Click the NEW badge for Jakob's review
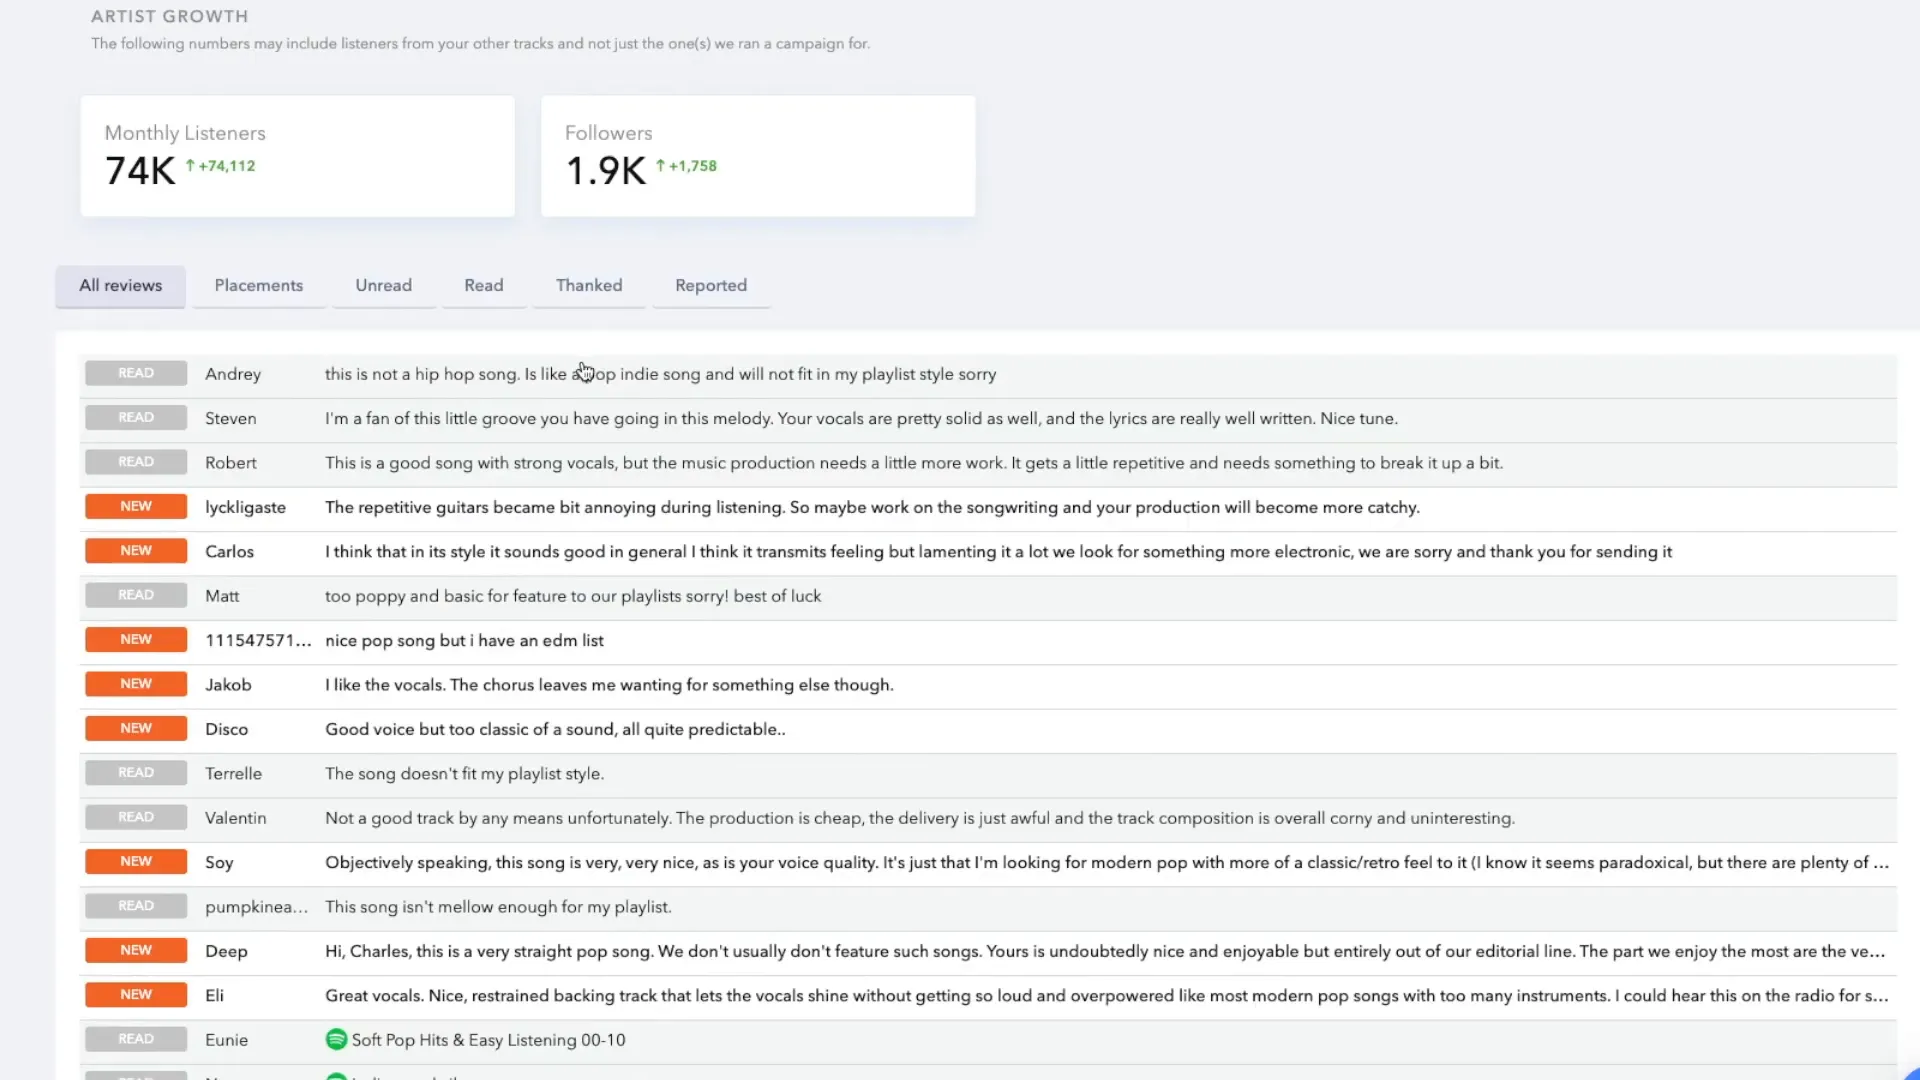 click(136, 684)
